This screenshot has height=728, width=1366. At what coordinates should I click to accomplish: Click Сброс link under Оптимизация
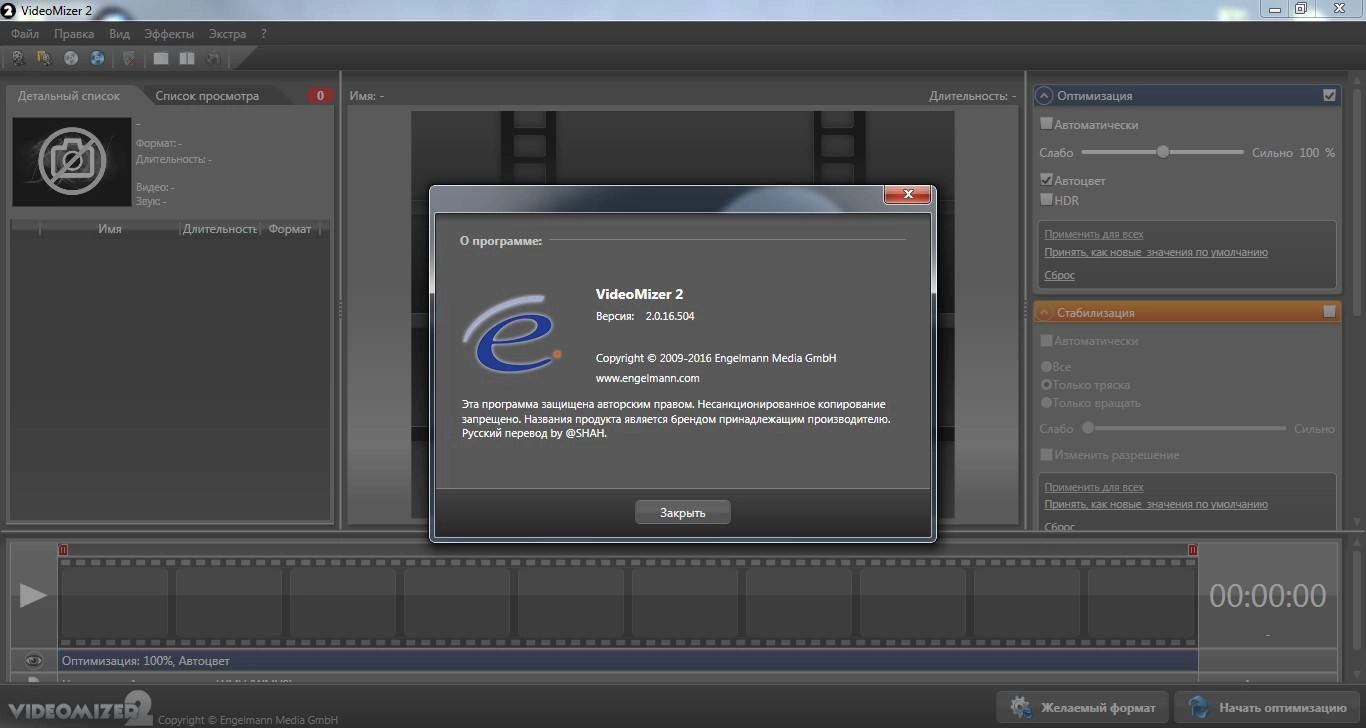point(1059,275)
